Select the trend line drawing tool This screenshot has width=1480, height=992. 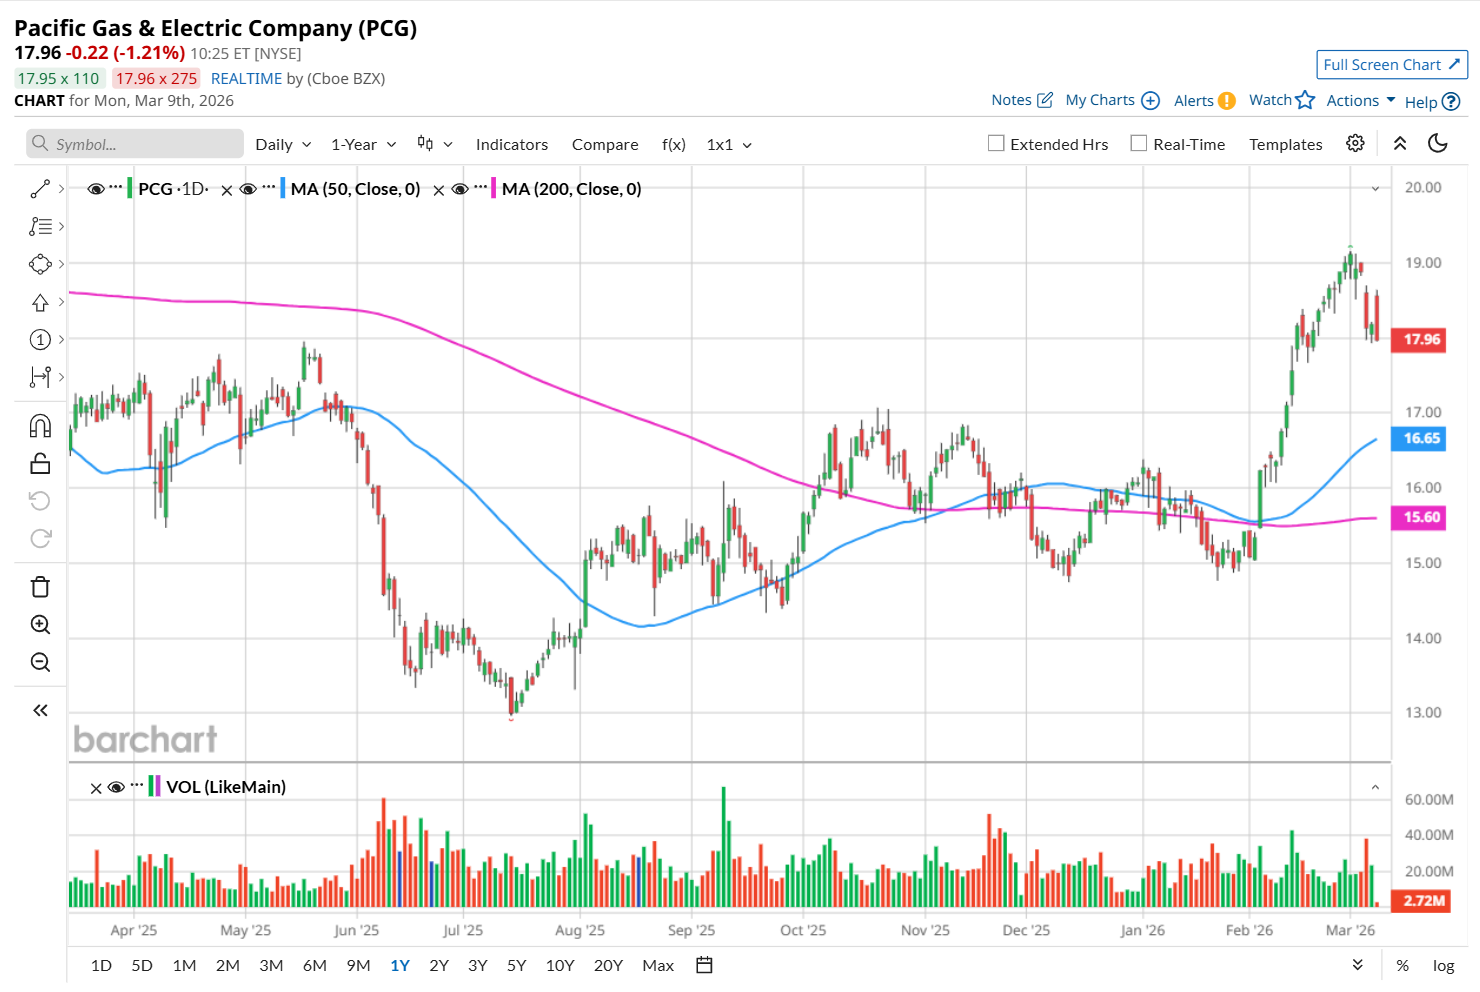coord(40,189)
